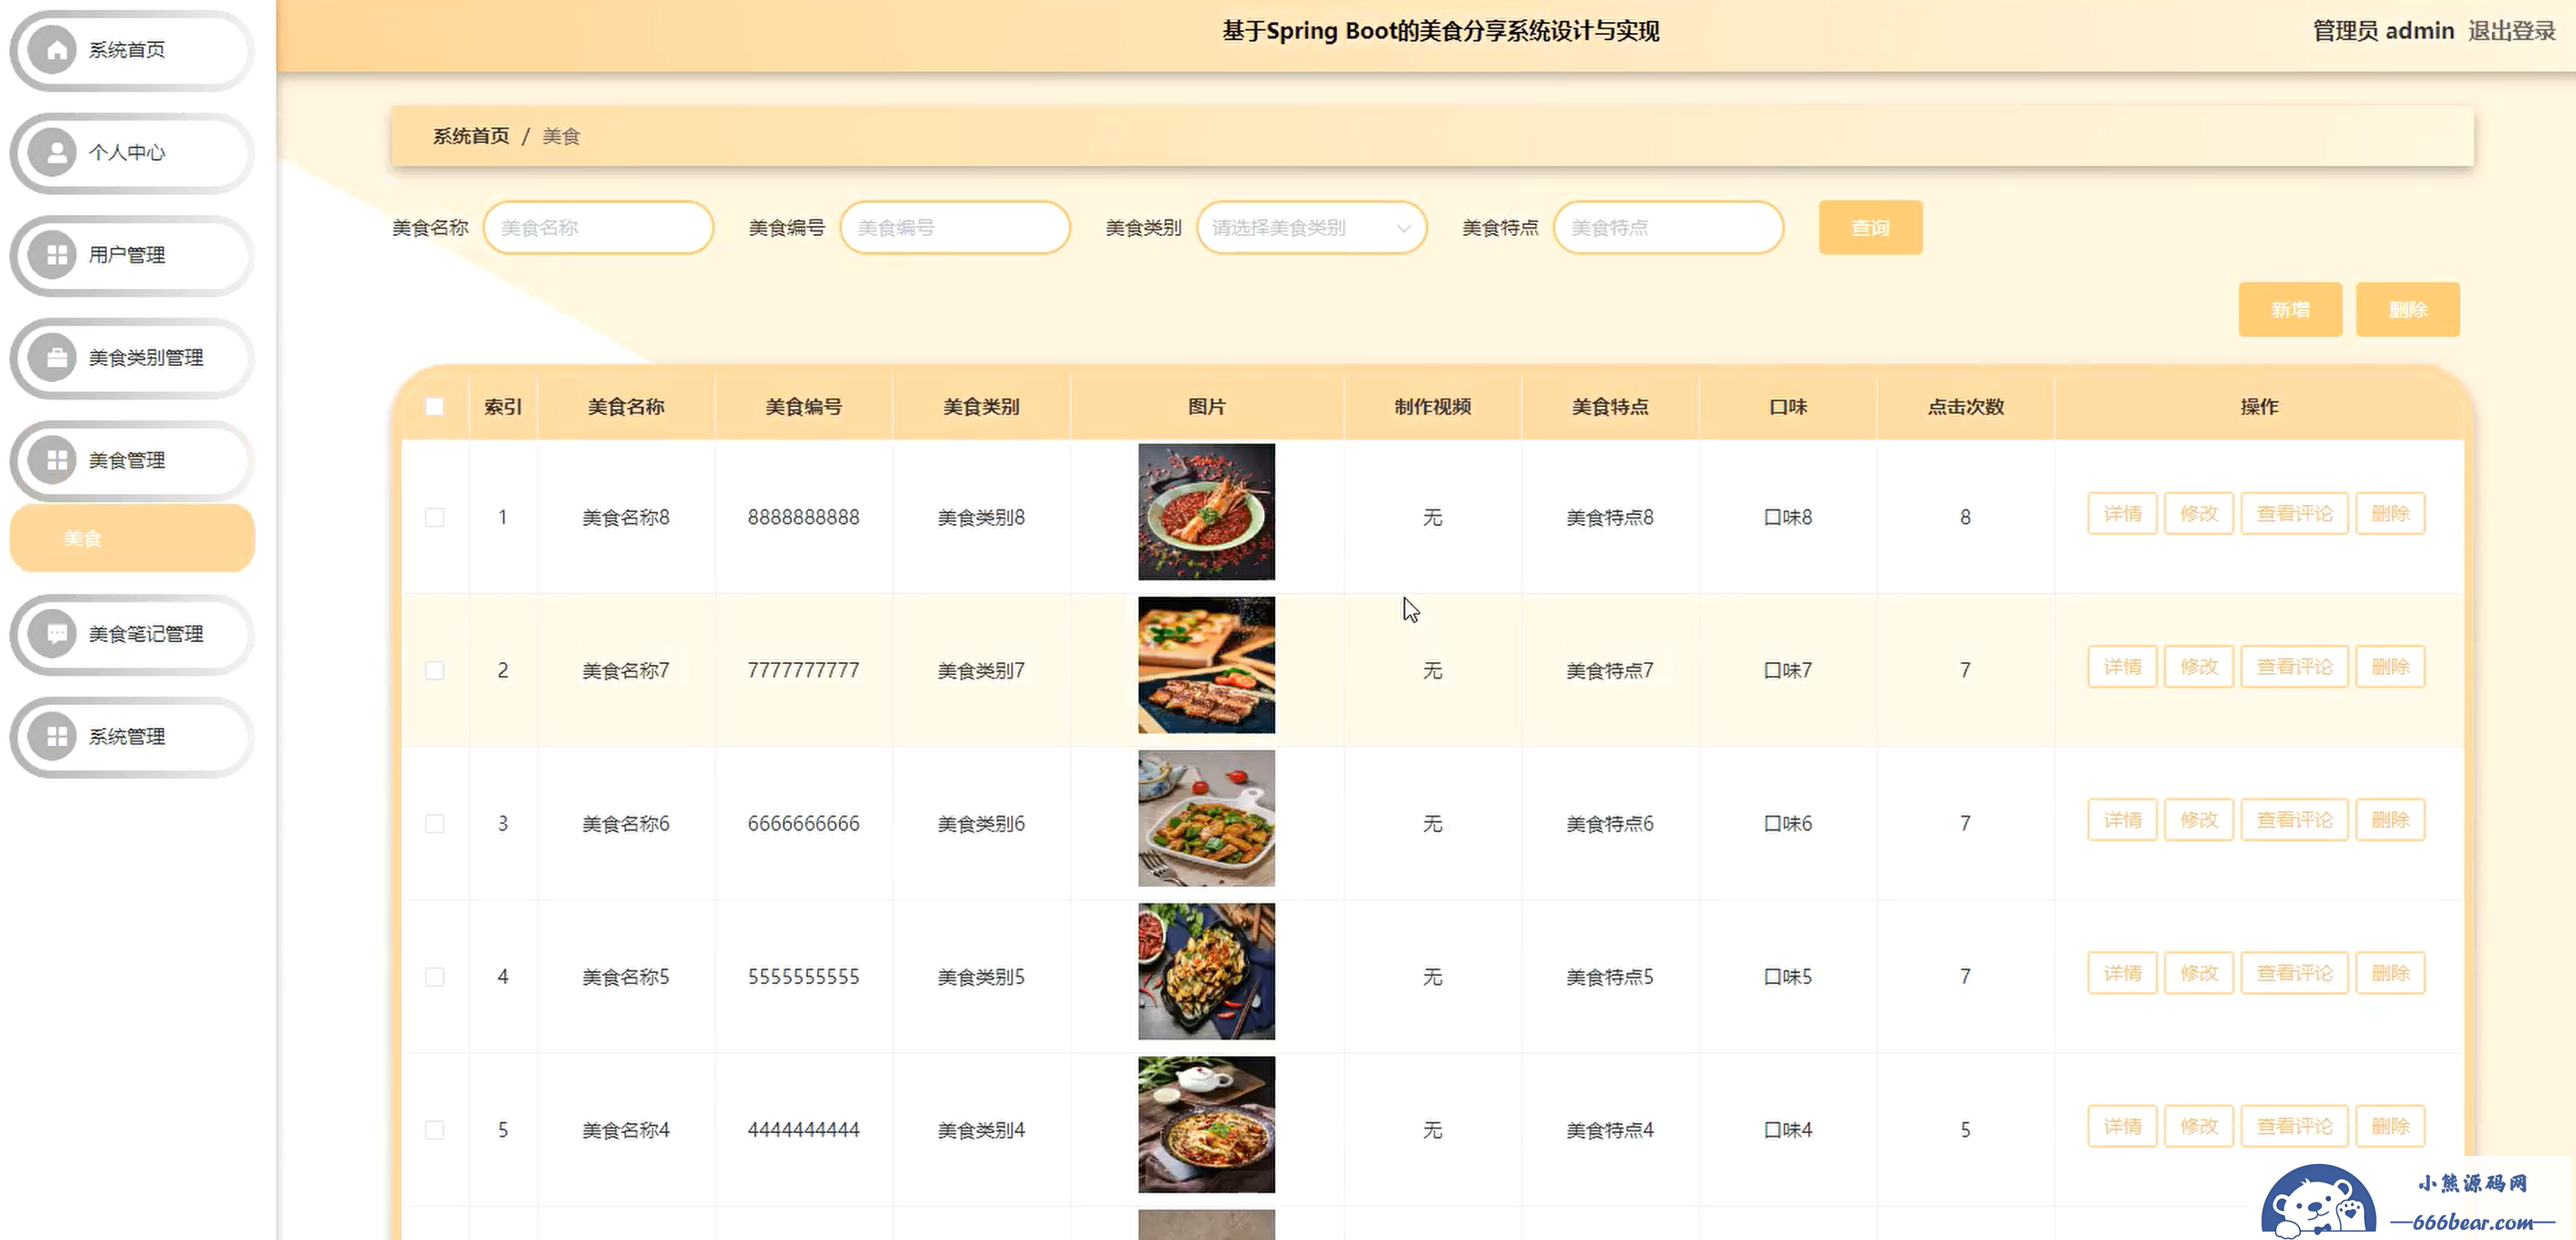Check the row for 美食名称7
2576x1240 pixels.
coord(434,670)
